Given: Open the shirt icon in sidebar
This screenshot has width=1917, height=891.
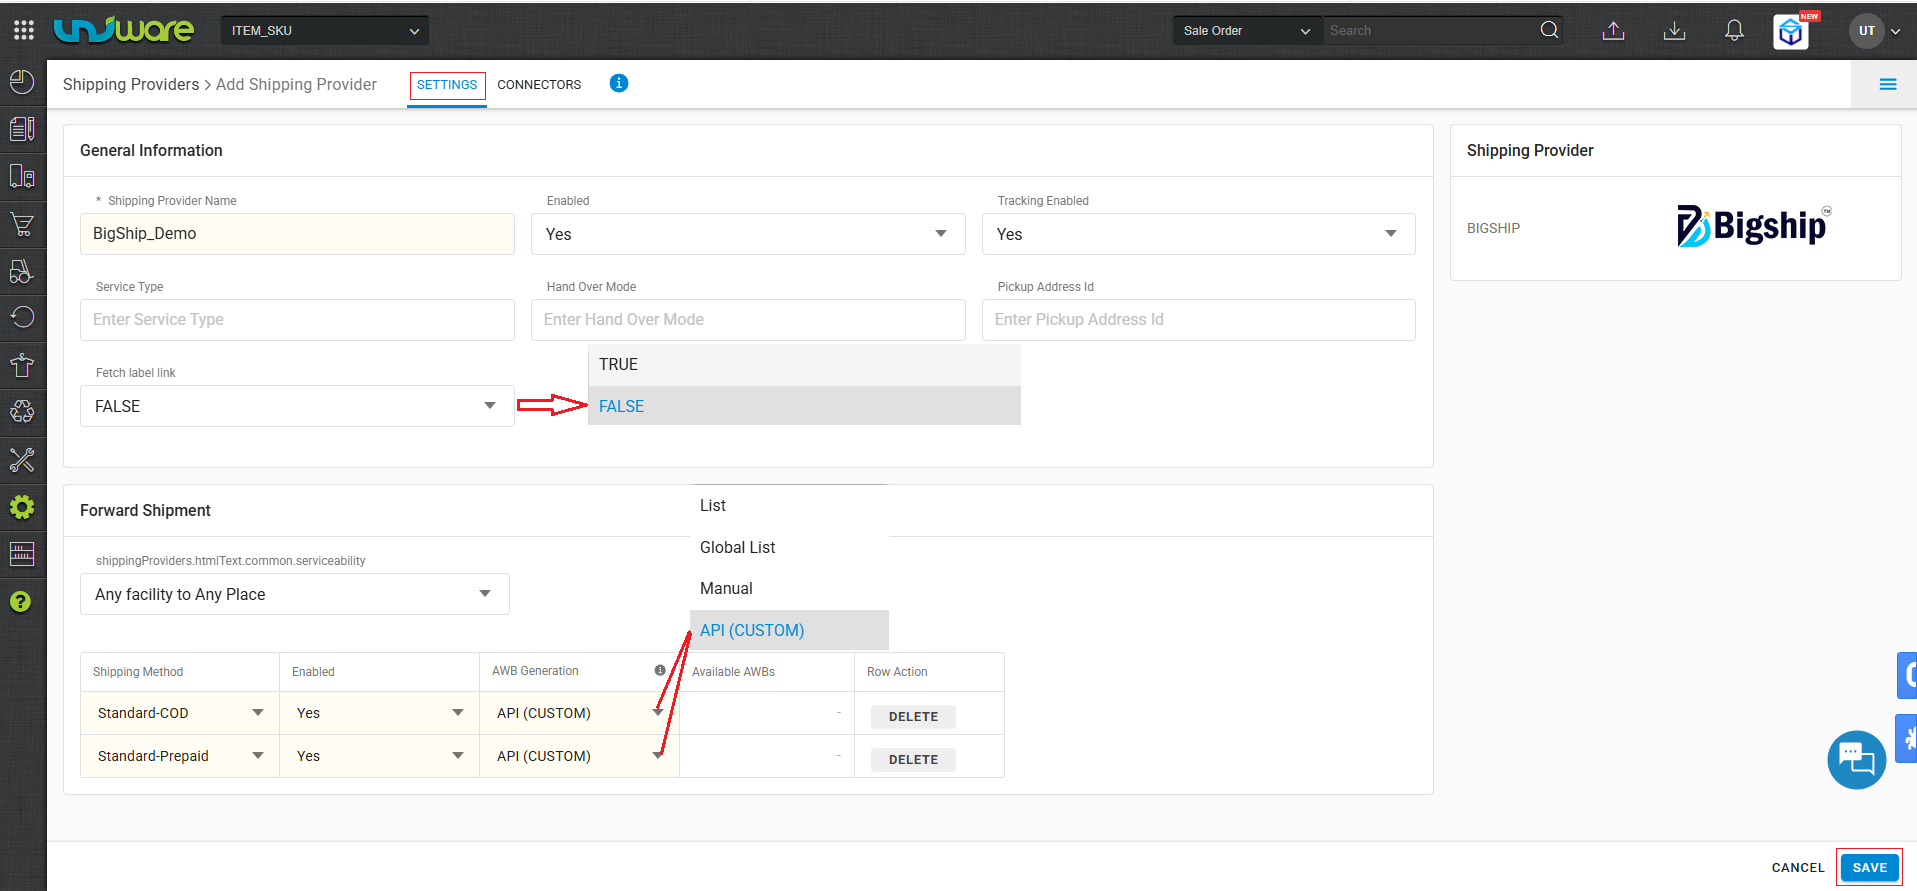Looking at the screenshot, I should tap(22, 365).
